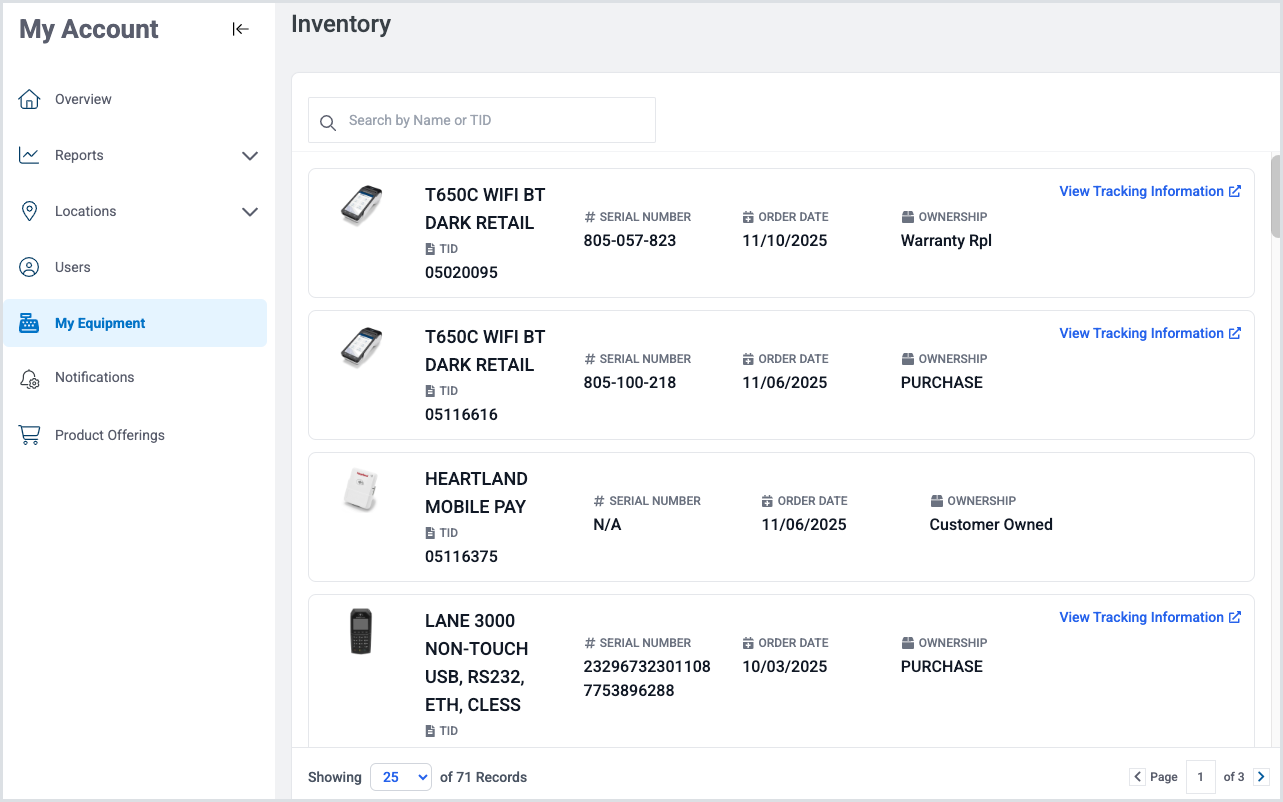The width and height of the screenshot is (1283, 802).
Task: Click the Users person icon
Action: point(30,267)
